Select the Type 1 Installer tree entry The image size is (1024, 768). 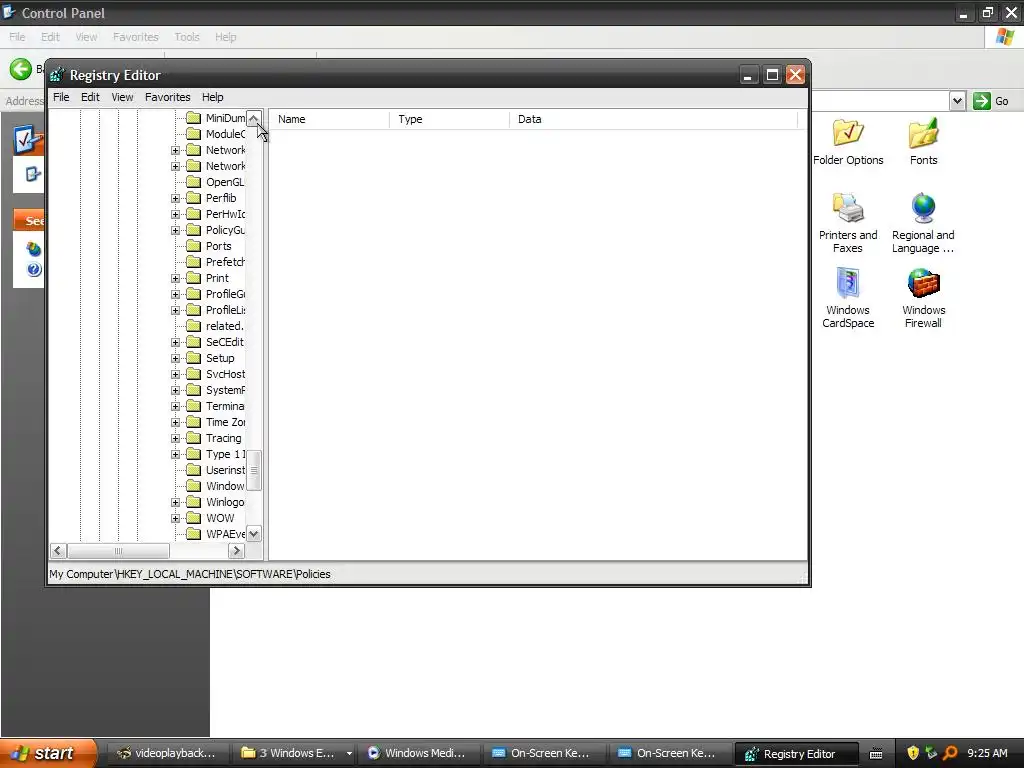[x=225, y=455]
